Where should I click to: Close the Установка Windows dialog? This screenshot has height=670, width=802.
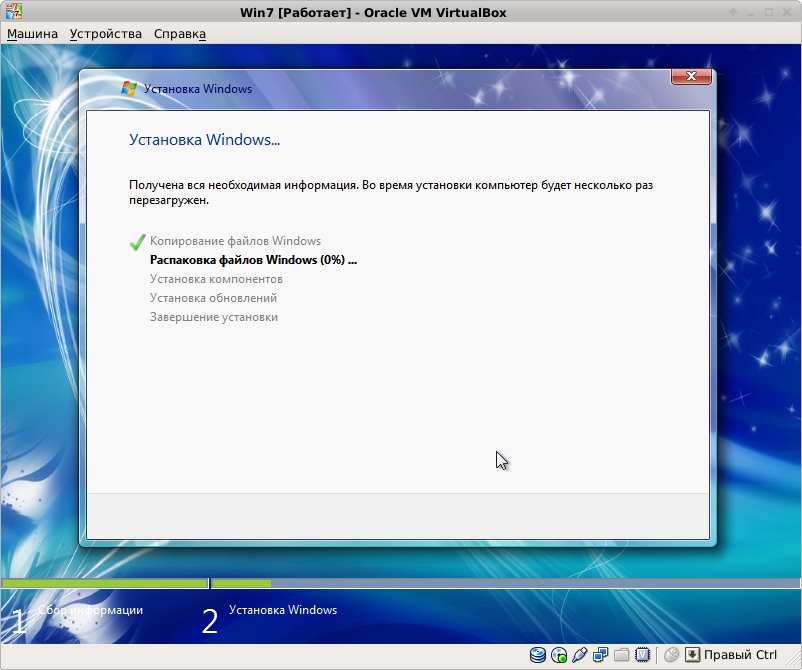pos(691,76)
